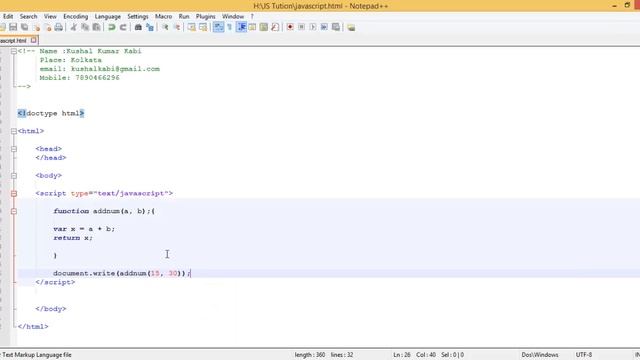Open the Language menu
Screen dimensions: 640x360
click(x=108, y=16)
